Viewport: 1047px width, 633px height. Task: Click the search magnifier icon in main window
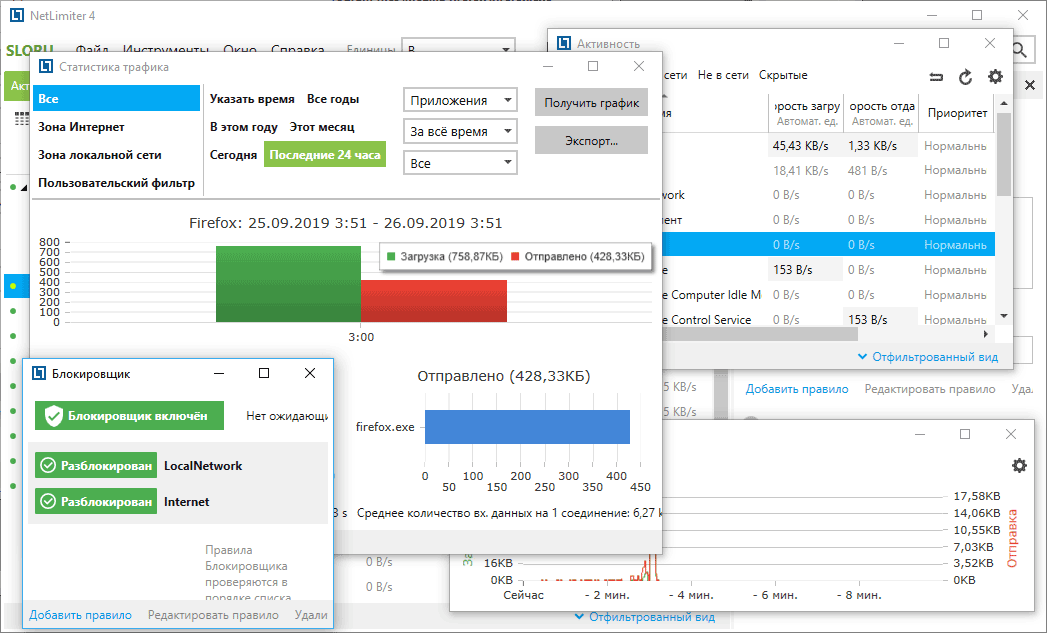(x=1019, y=49)
